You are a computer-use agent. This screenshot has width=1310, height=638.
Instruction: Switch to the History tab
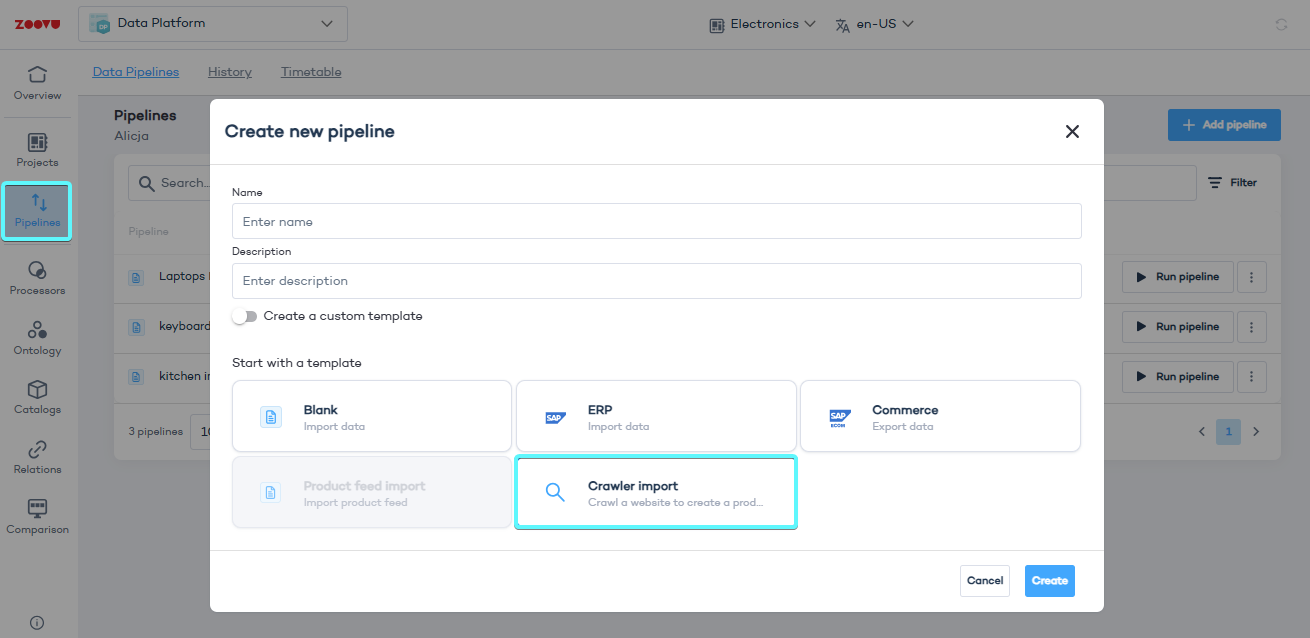point(230,72)
